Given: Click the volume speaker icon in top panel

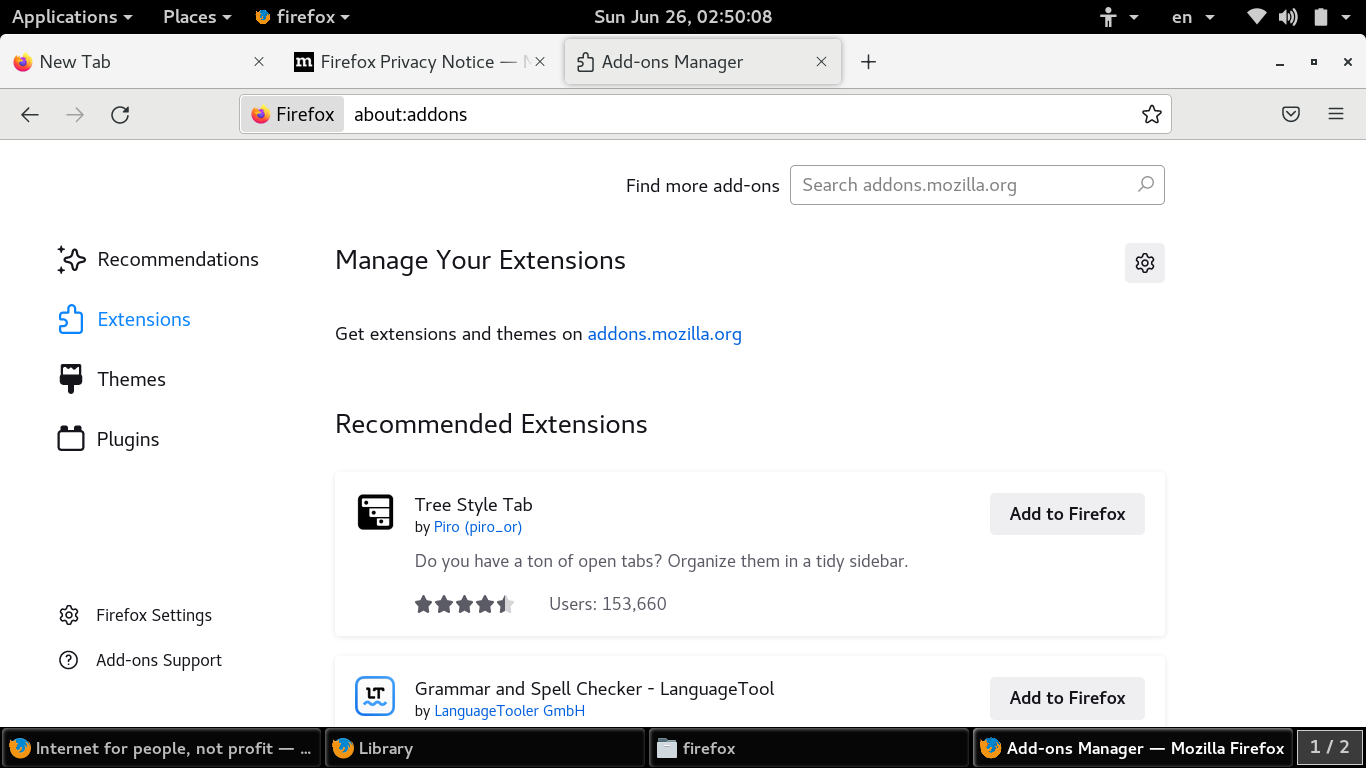Looking at the screenshot, I should click(x=1288, y=17).
